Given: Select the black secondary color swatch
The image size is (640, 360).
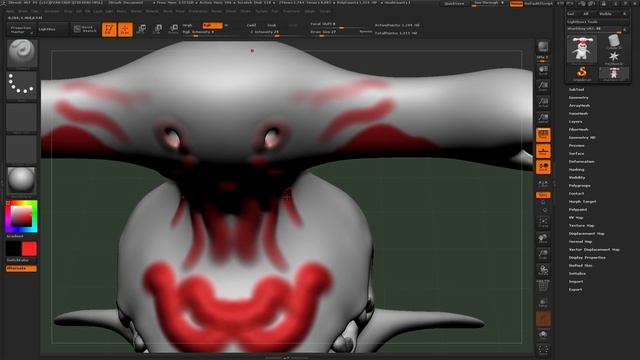Looking at the screenshot, I should [13, 249].
